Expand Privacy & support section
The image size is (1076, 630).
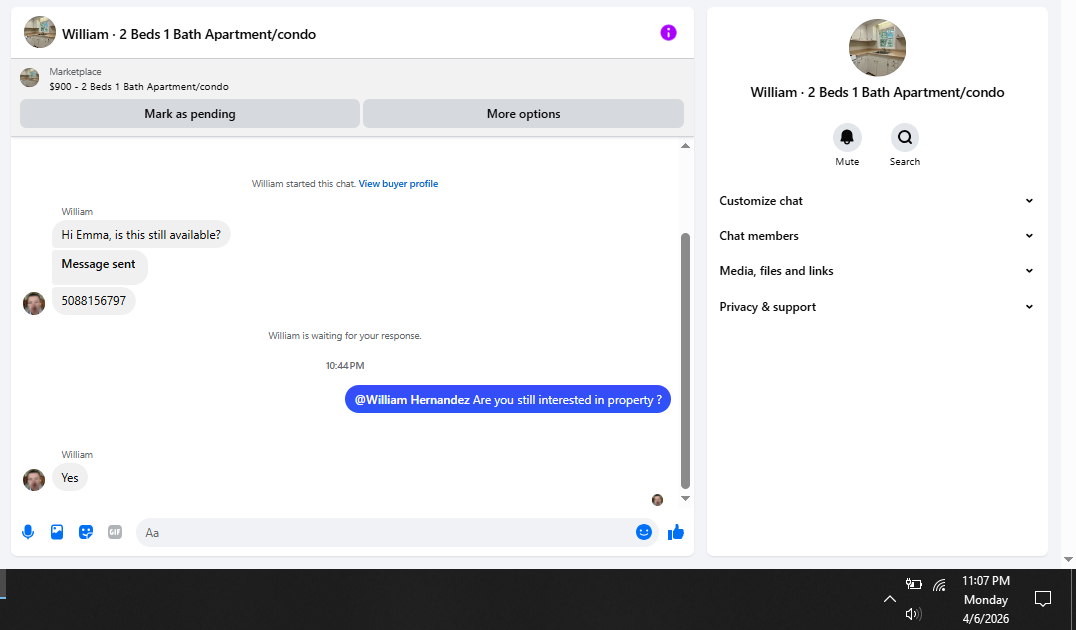coord(876,307)
